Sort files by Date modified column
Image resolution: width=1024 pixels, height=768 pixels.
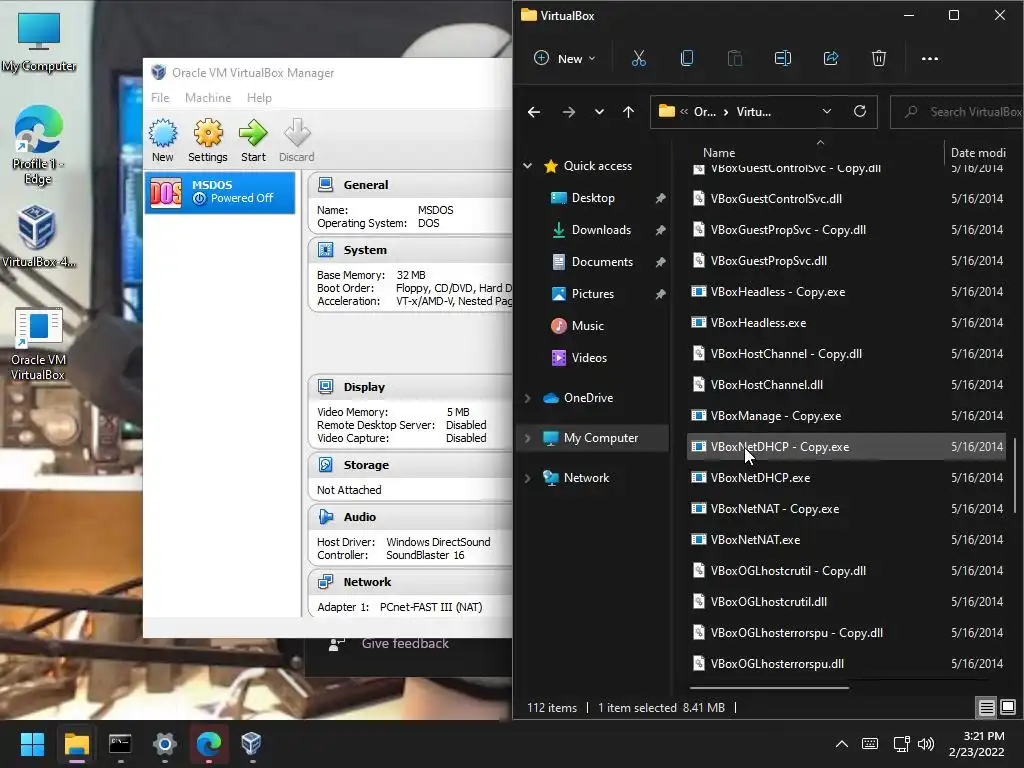(978, 153)
